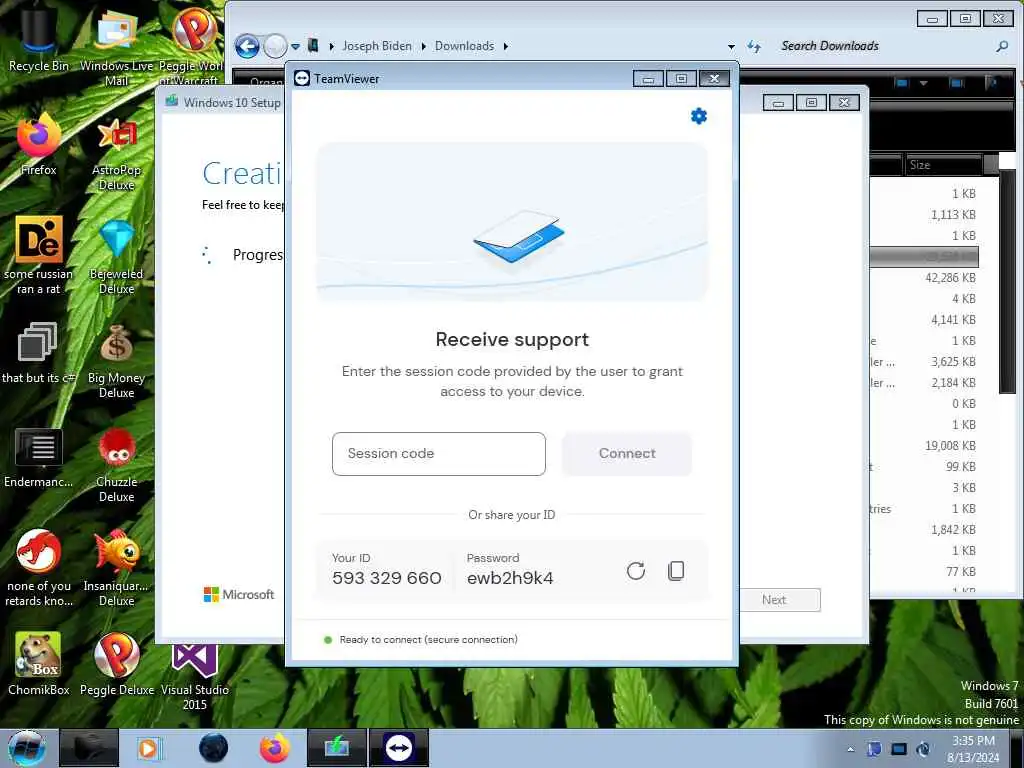The image size is (1024, 768).
Task: Click the Explorer vertical scrollbar
Action: tap(1007, 281)
